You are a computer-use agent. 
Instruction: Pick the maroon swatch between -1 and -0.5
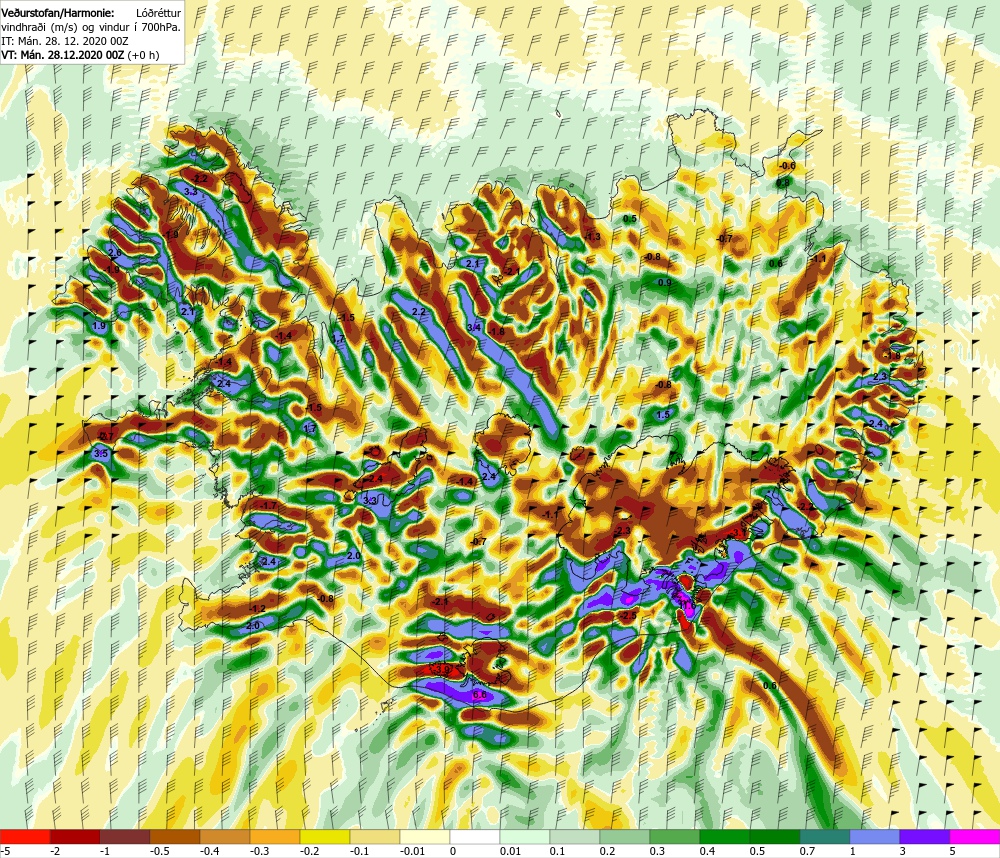pos(125,836)
